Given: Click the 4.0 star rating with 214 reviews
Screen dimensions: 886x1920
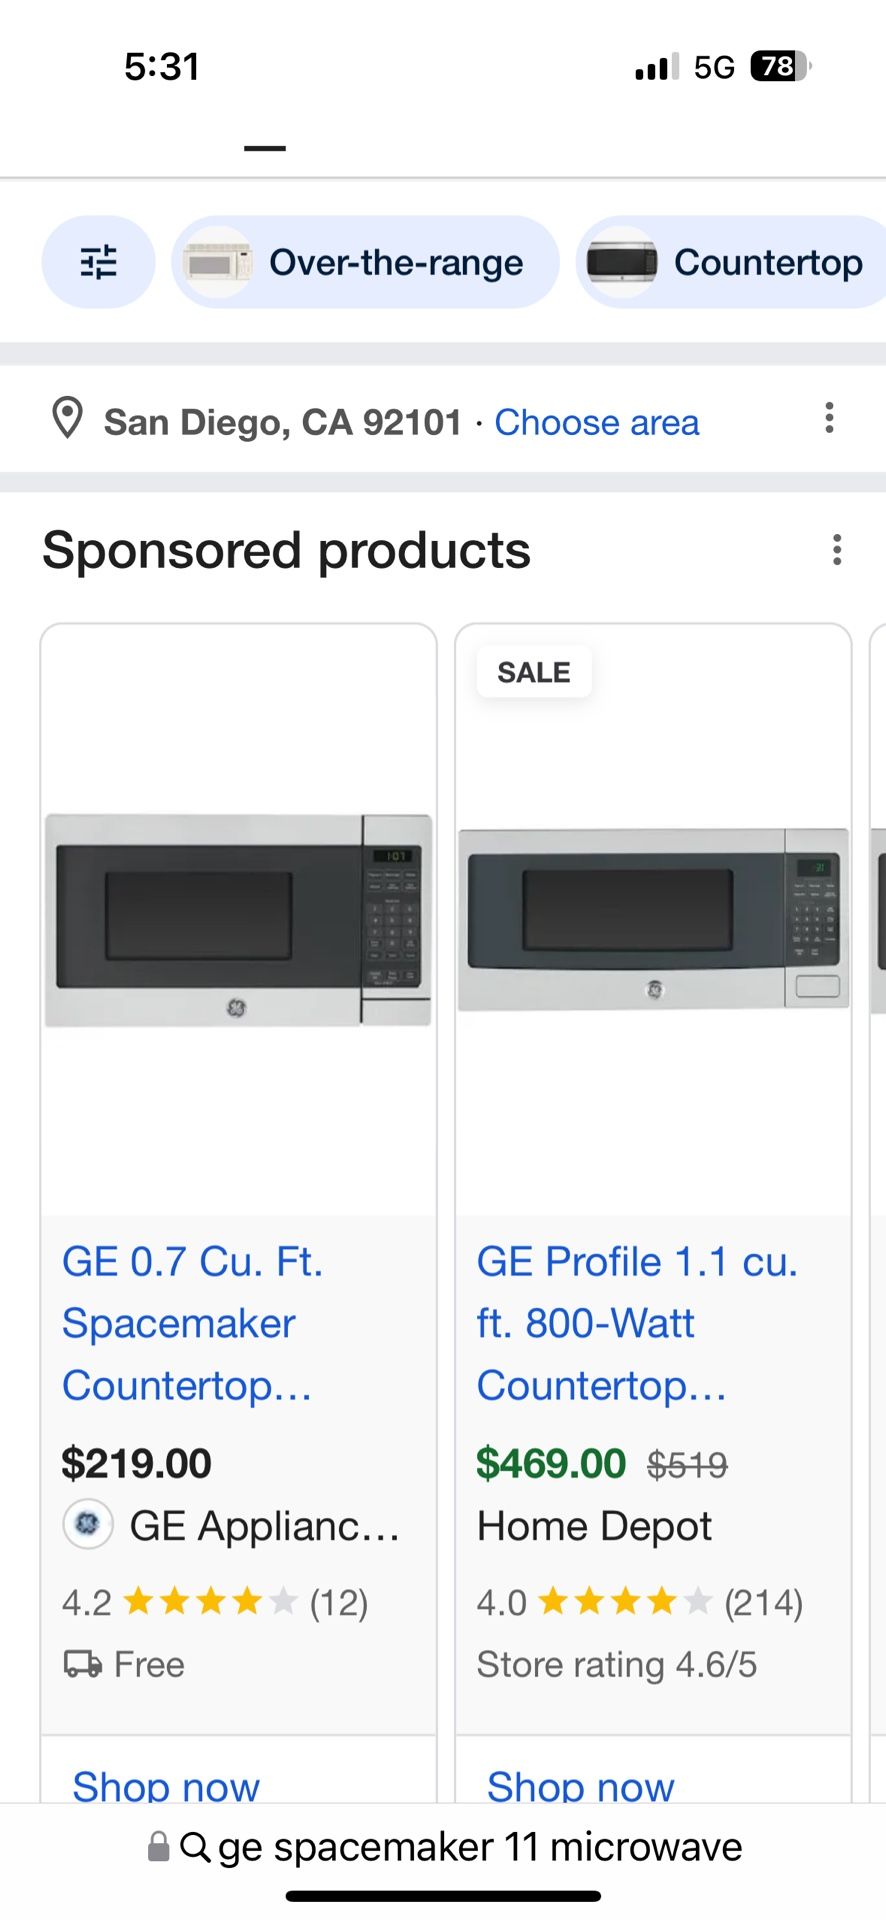Looking at the screenshot, I should tap(639, 1602).
